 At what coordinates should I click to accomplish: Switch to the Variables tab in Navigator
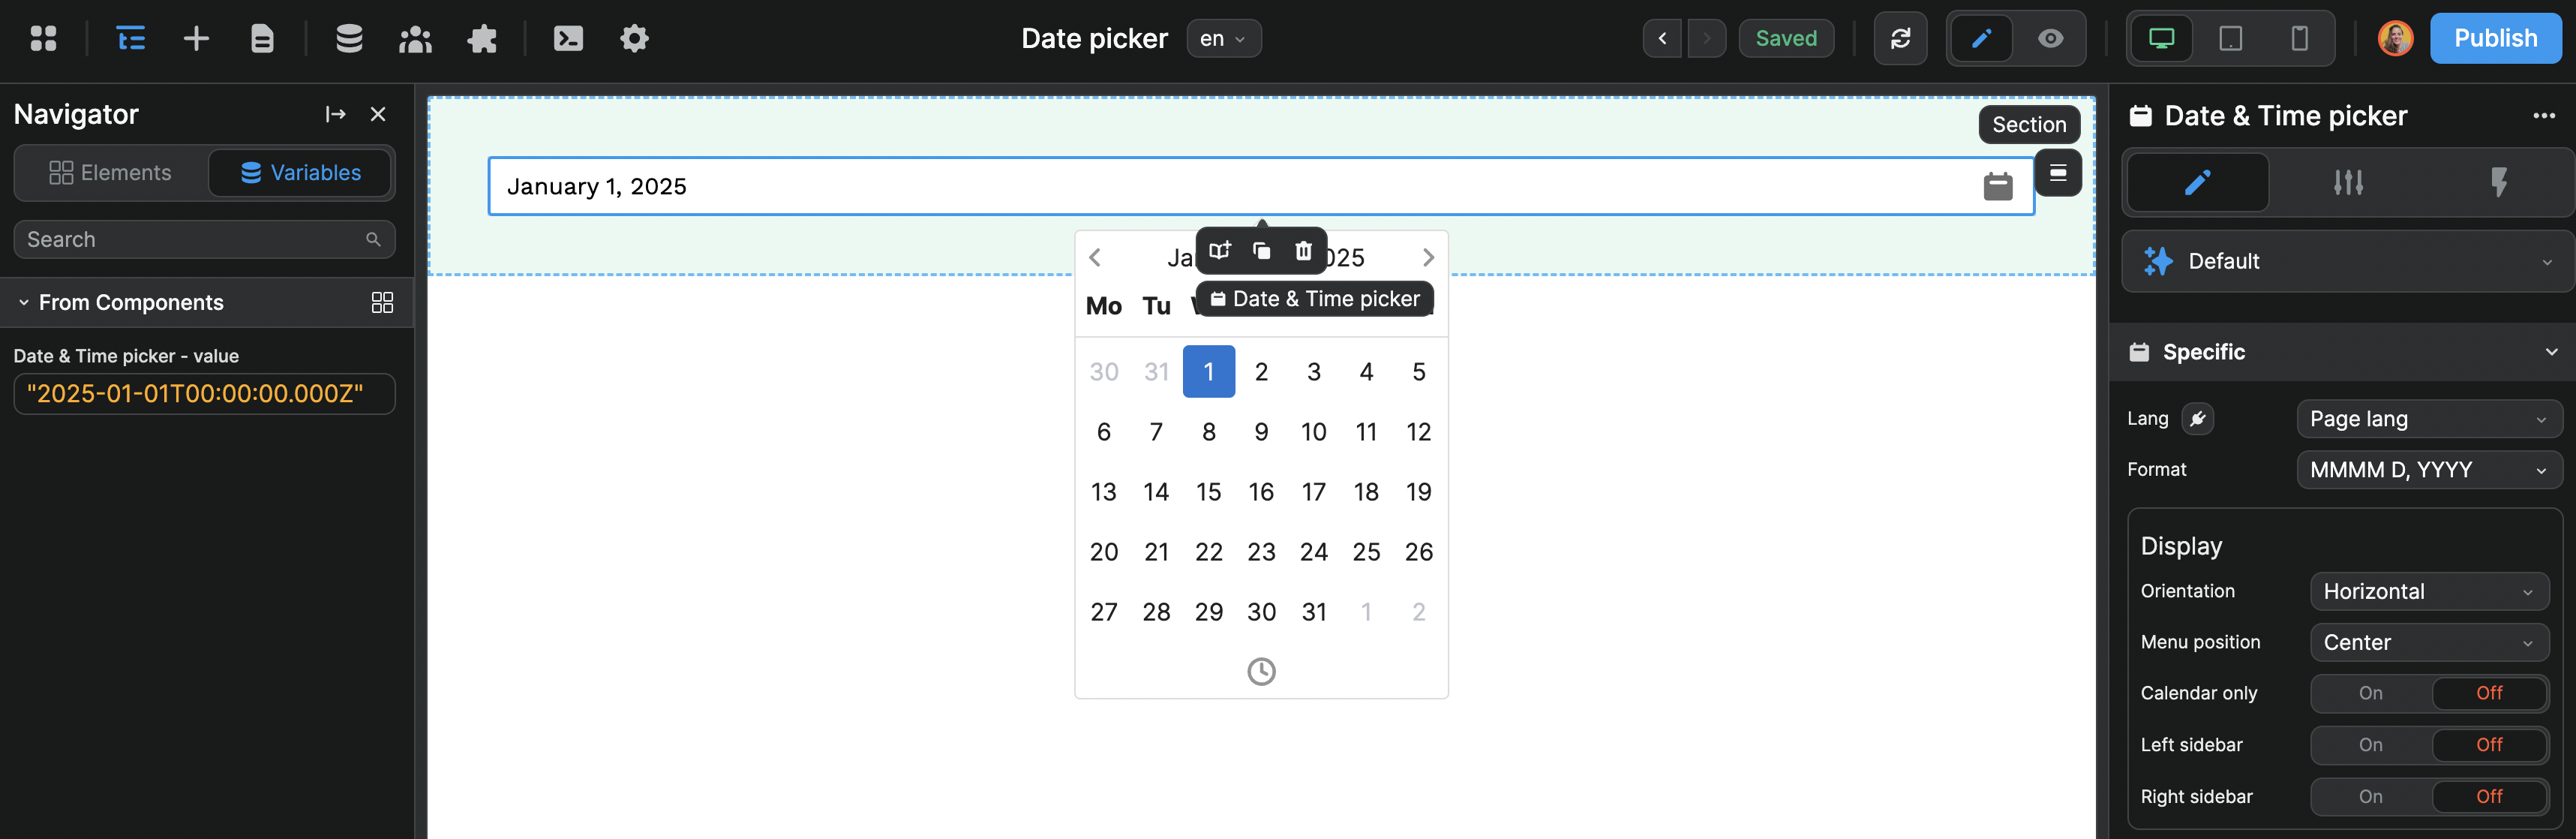[x=299, y=172]
